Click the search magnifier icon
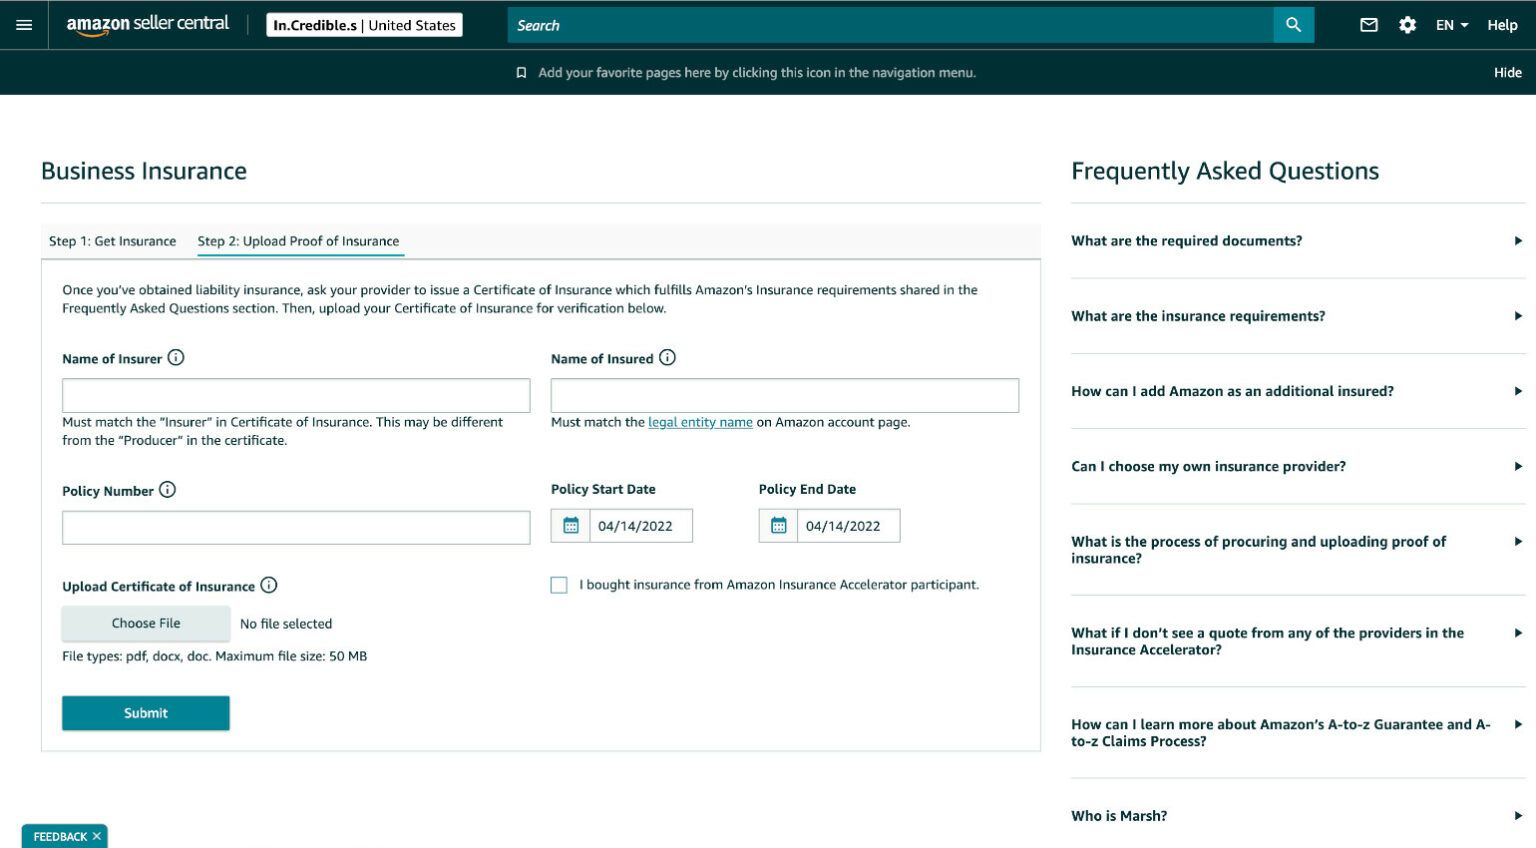This screenshot has width=1536, height=848. click(1293, 24)
